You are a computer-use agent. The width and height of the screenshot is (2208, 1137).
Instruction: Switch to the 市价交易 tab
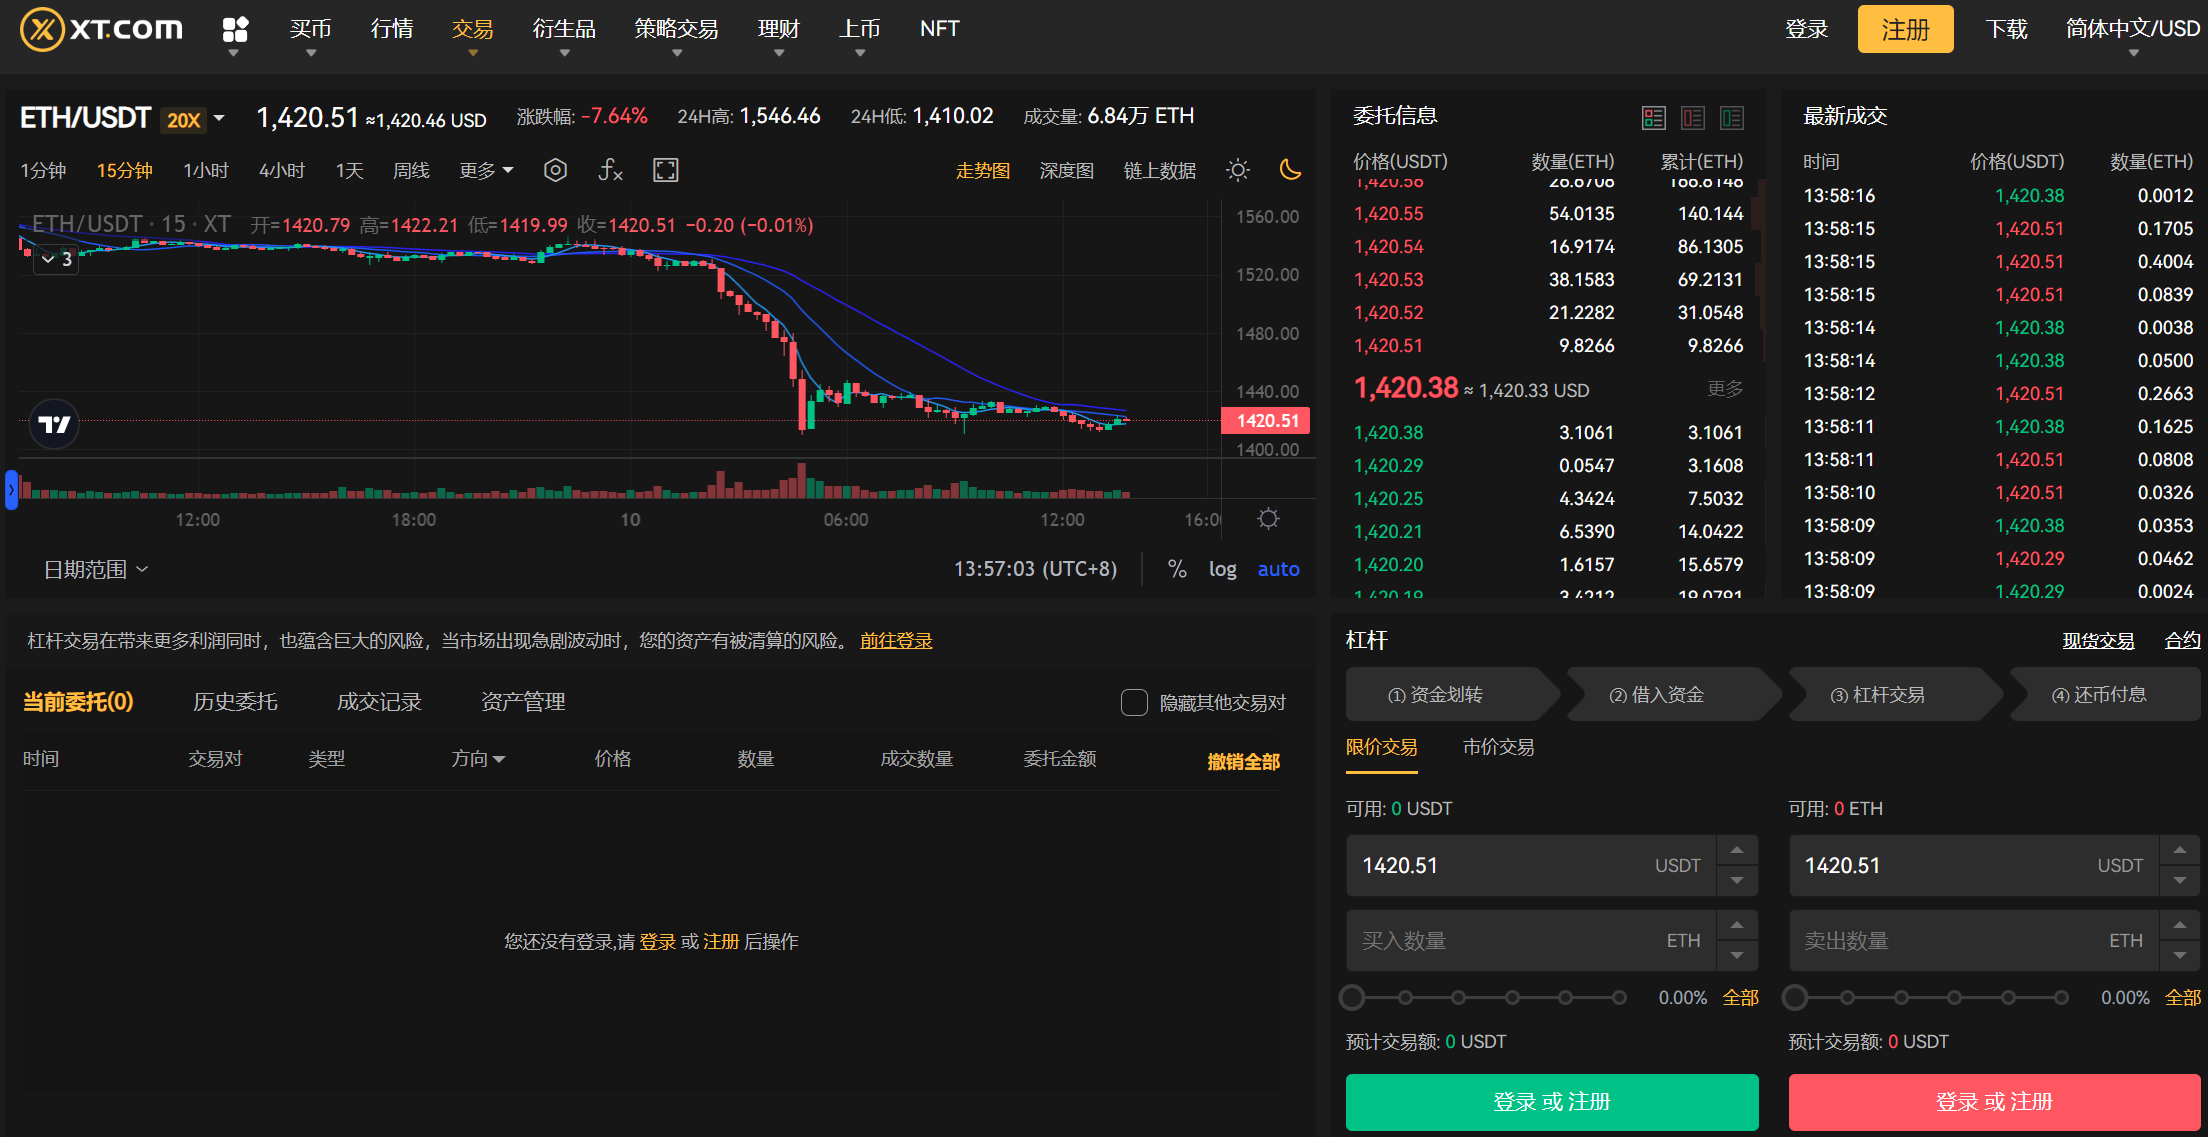tap(1497, 747)
